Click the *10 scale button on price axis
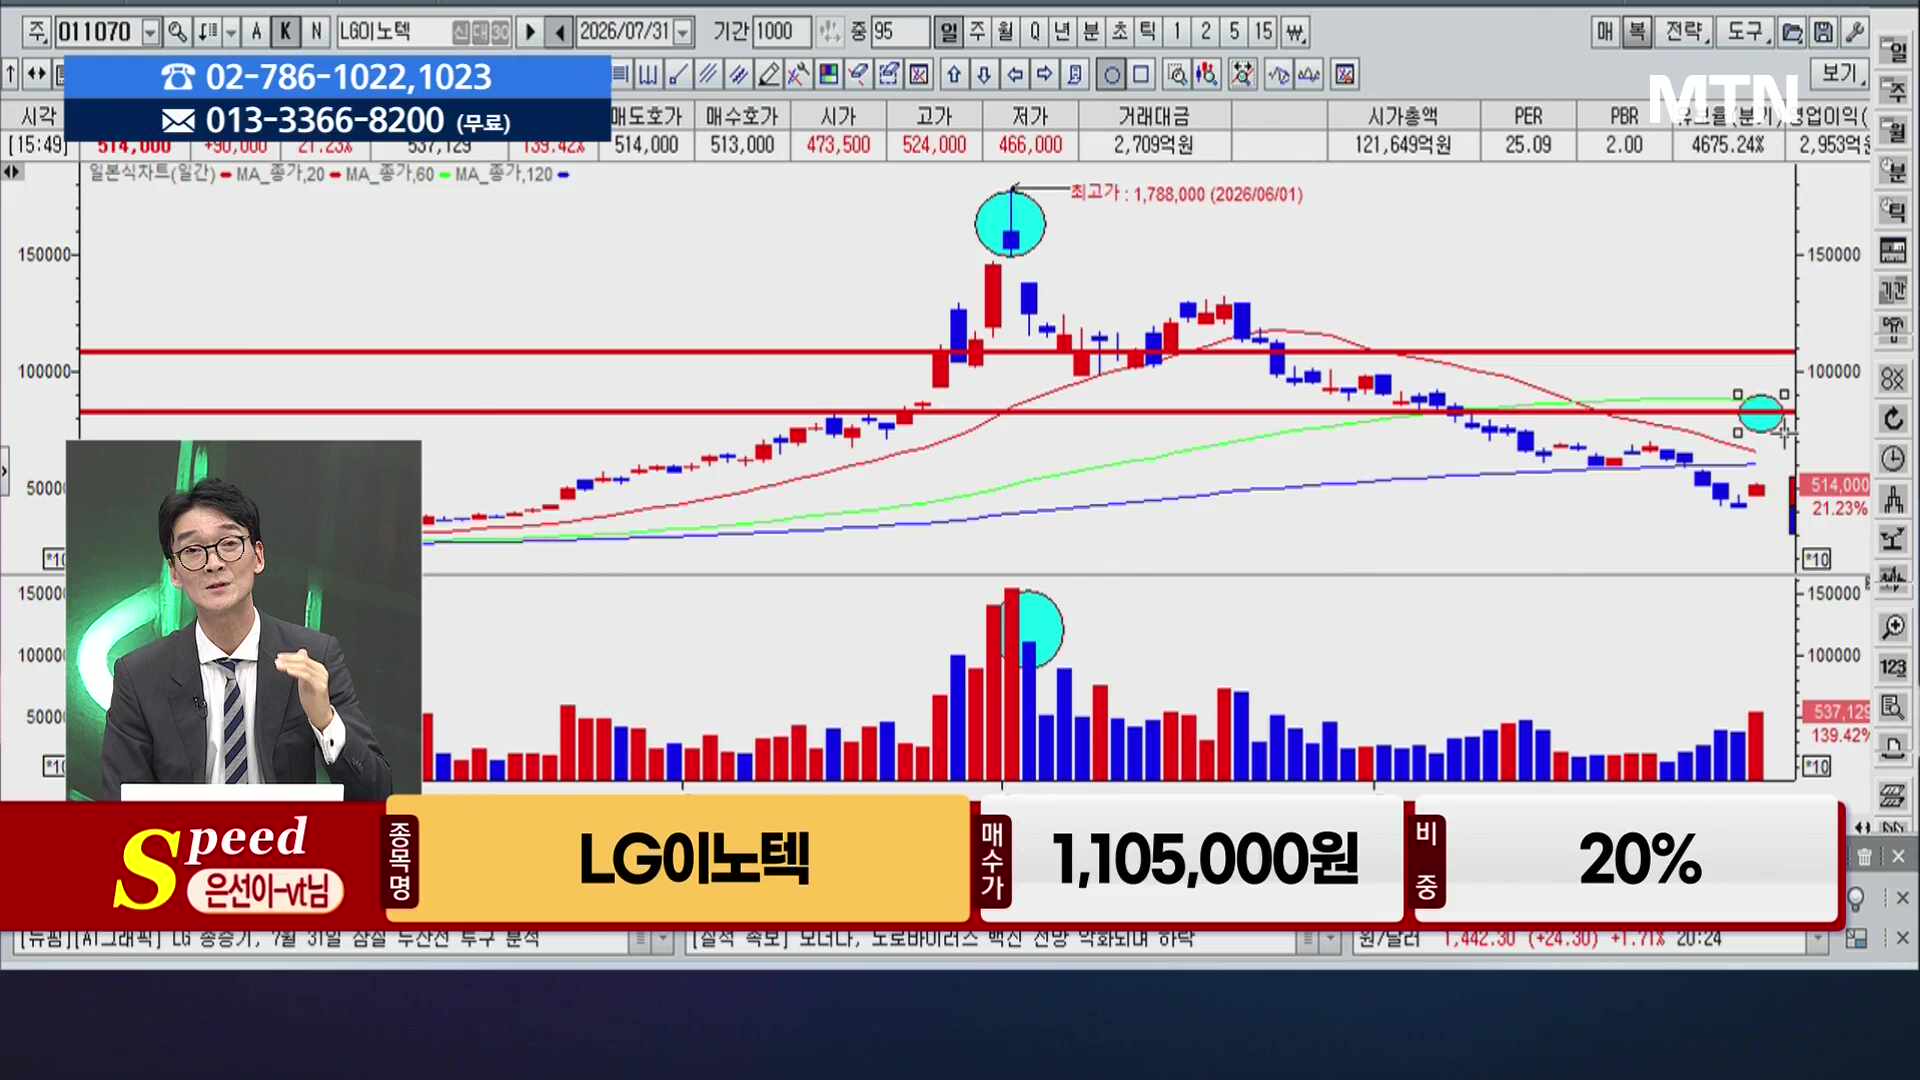The image size is (1920, 1080). (1817, 559)
